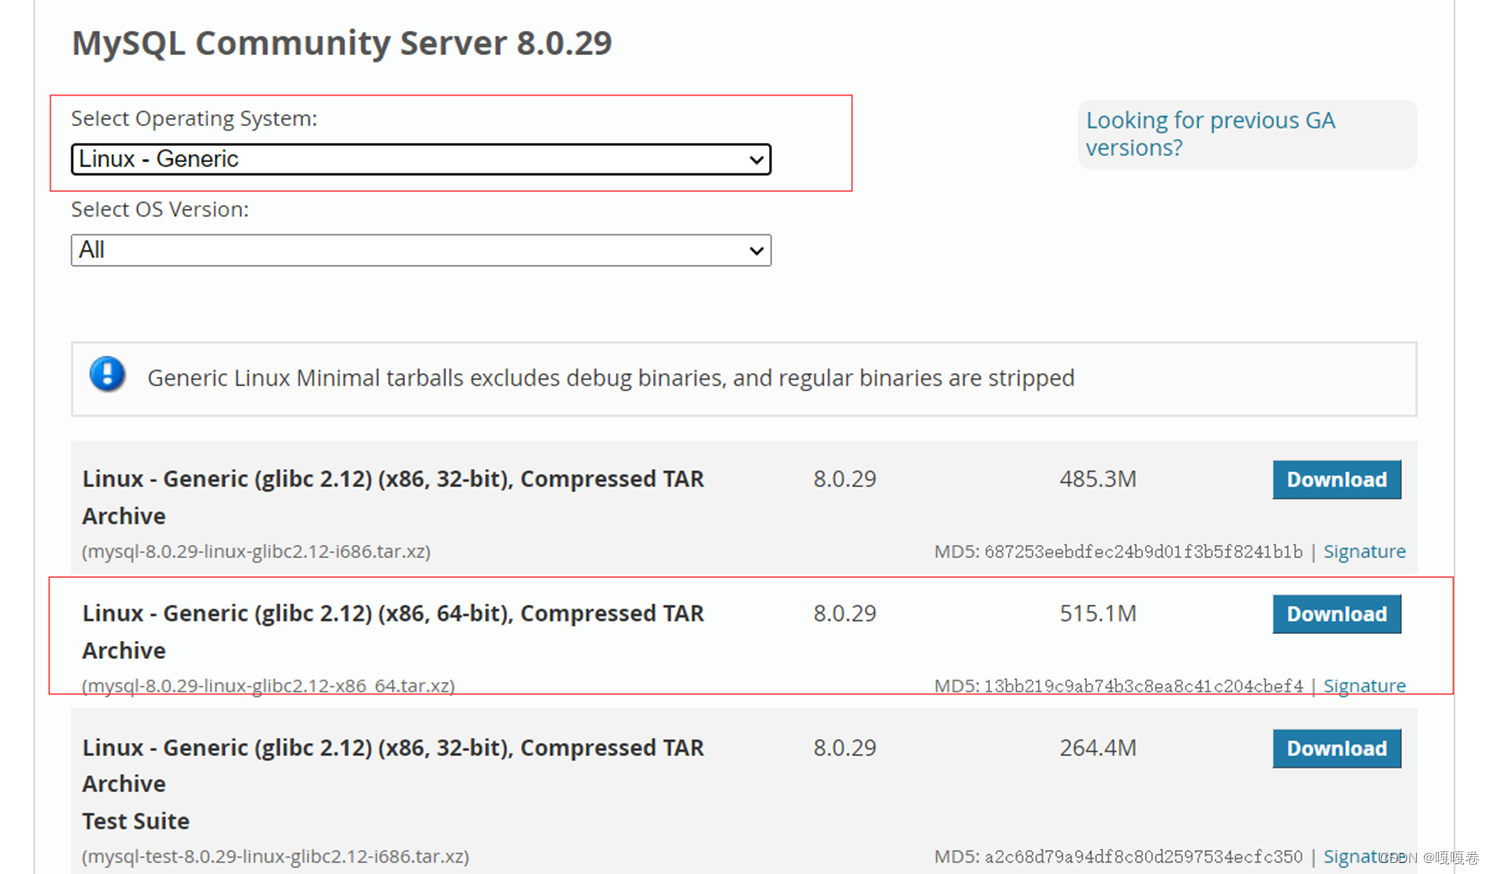
Task: Click MD5 hash beginning with 13bb219c
Action: tap(1143, 685)
